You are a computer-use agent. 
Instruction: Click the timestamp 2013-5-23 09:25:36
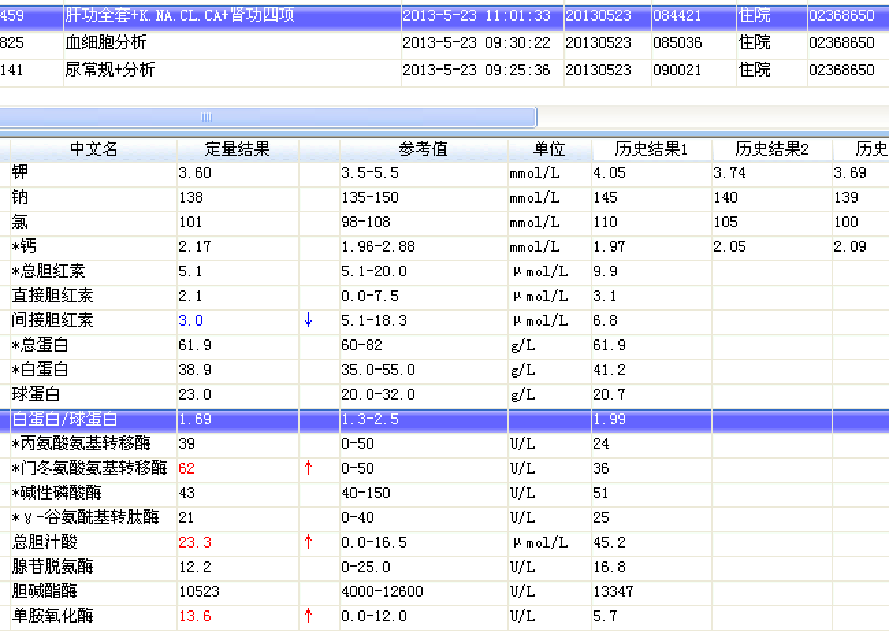coord(476,70)
